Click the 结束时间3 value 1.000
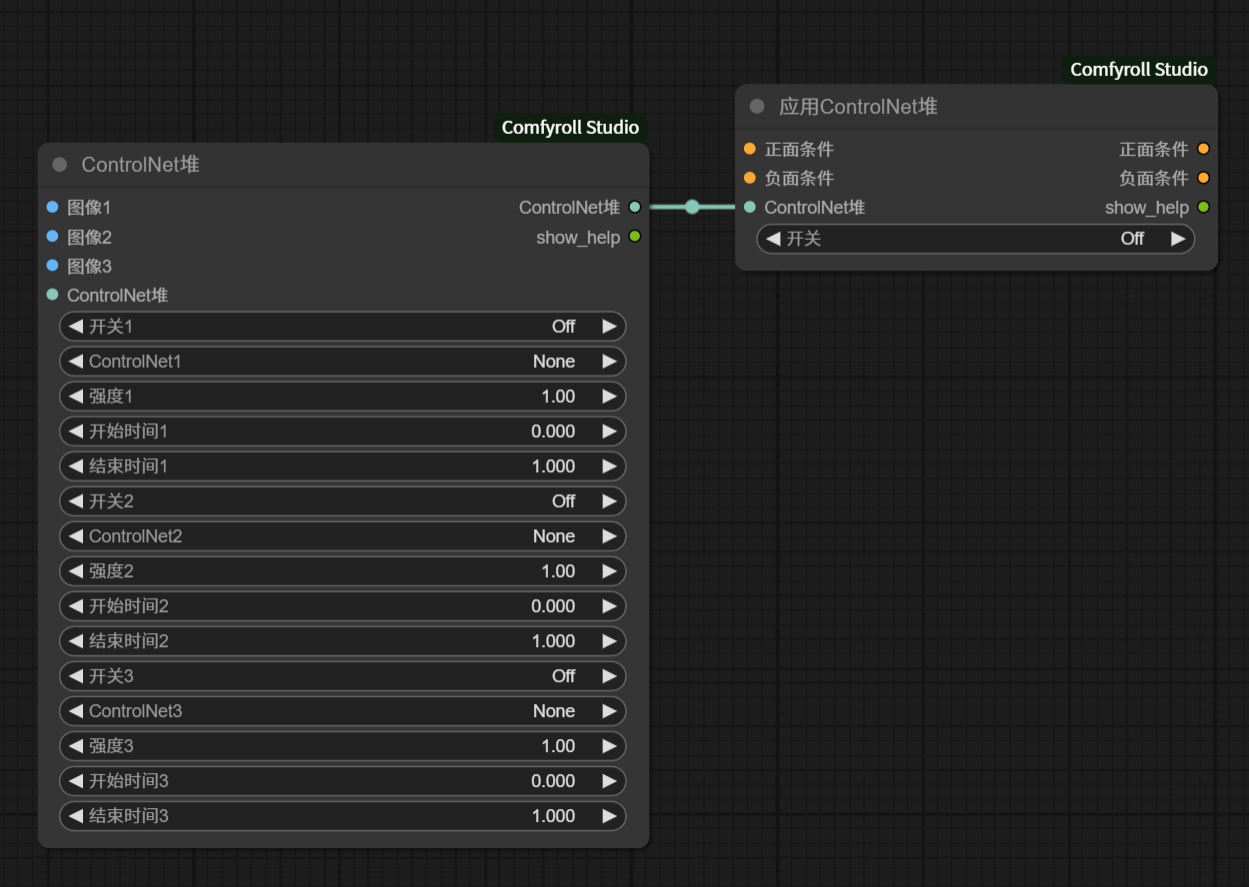The image size is (1249, 887). point(553,816)
